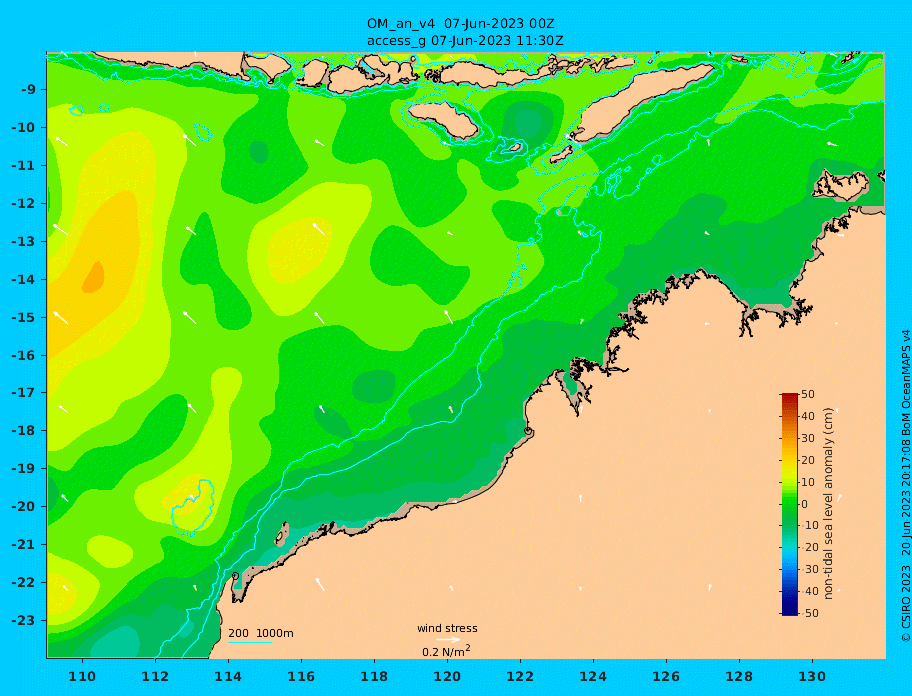Click the 50 value at colorbar top
Screen dimensions: 912x696
click(808, 394)
